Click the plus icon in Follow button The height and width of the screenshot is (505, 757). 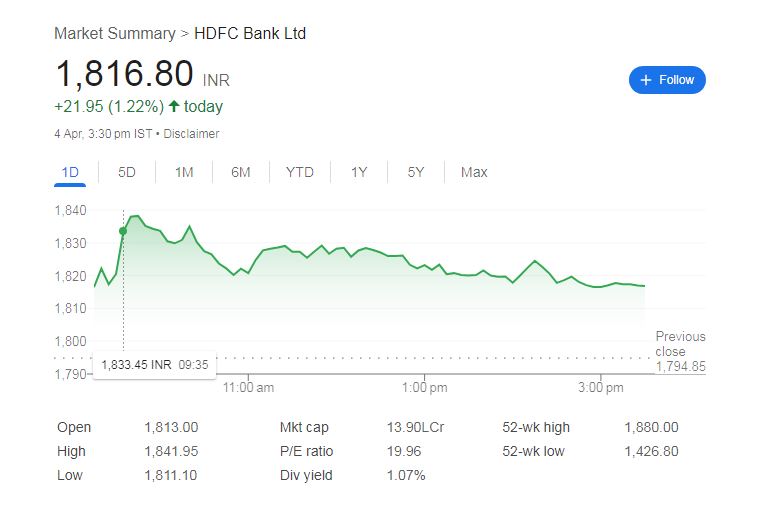646,80
